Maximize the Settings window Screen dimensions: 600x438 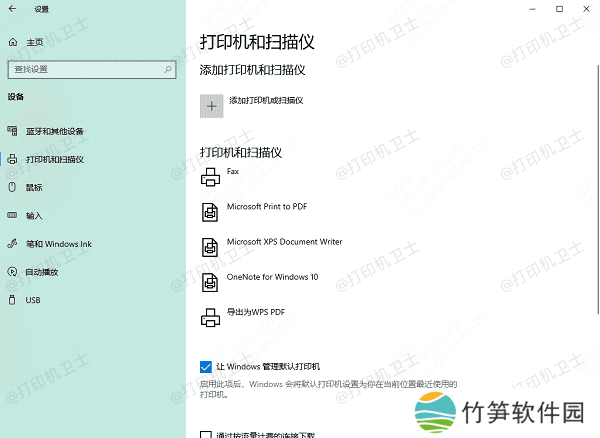(x=559, y=9)
